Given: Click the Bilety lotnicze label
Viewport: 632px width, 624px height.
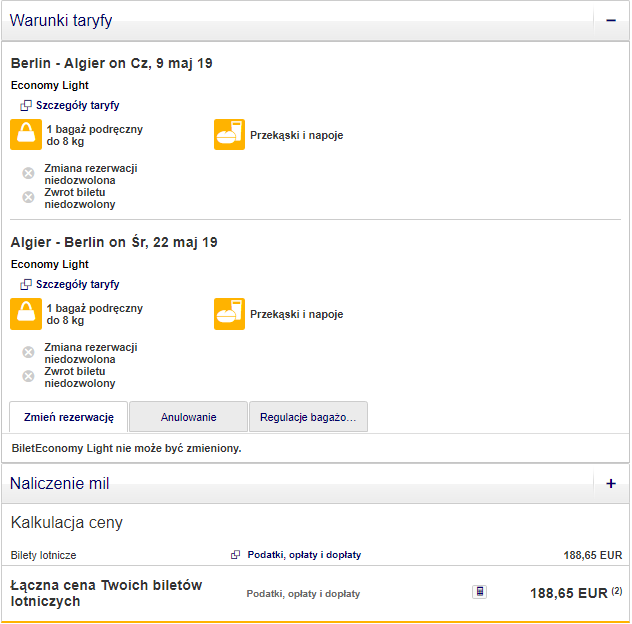Looking at the screenshot, I should coord(44,555).
